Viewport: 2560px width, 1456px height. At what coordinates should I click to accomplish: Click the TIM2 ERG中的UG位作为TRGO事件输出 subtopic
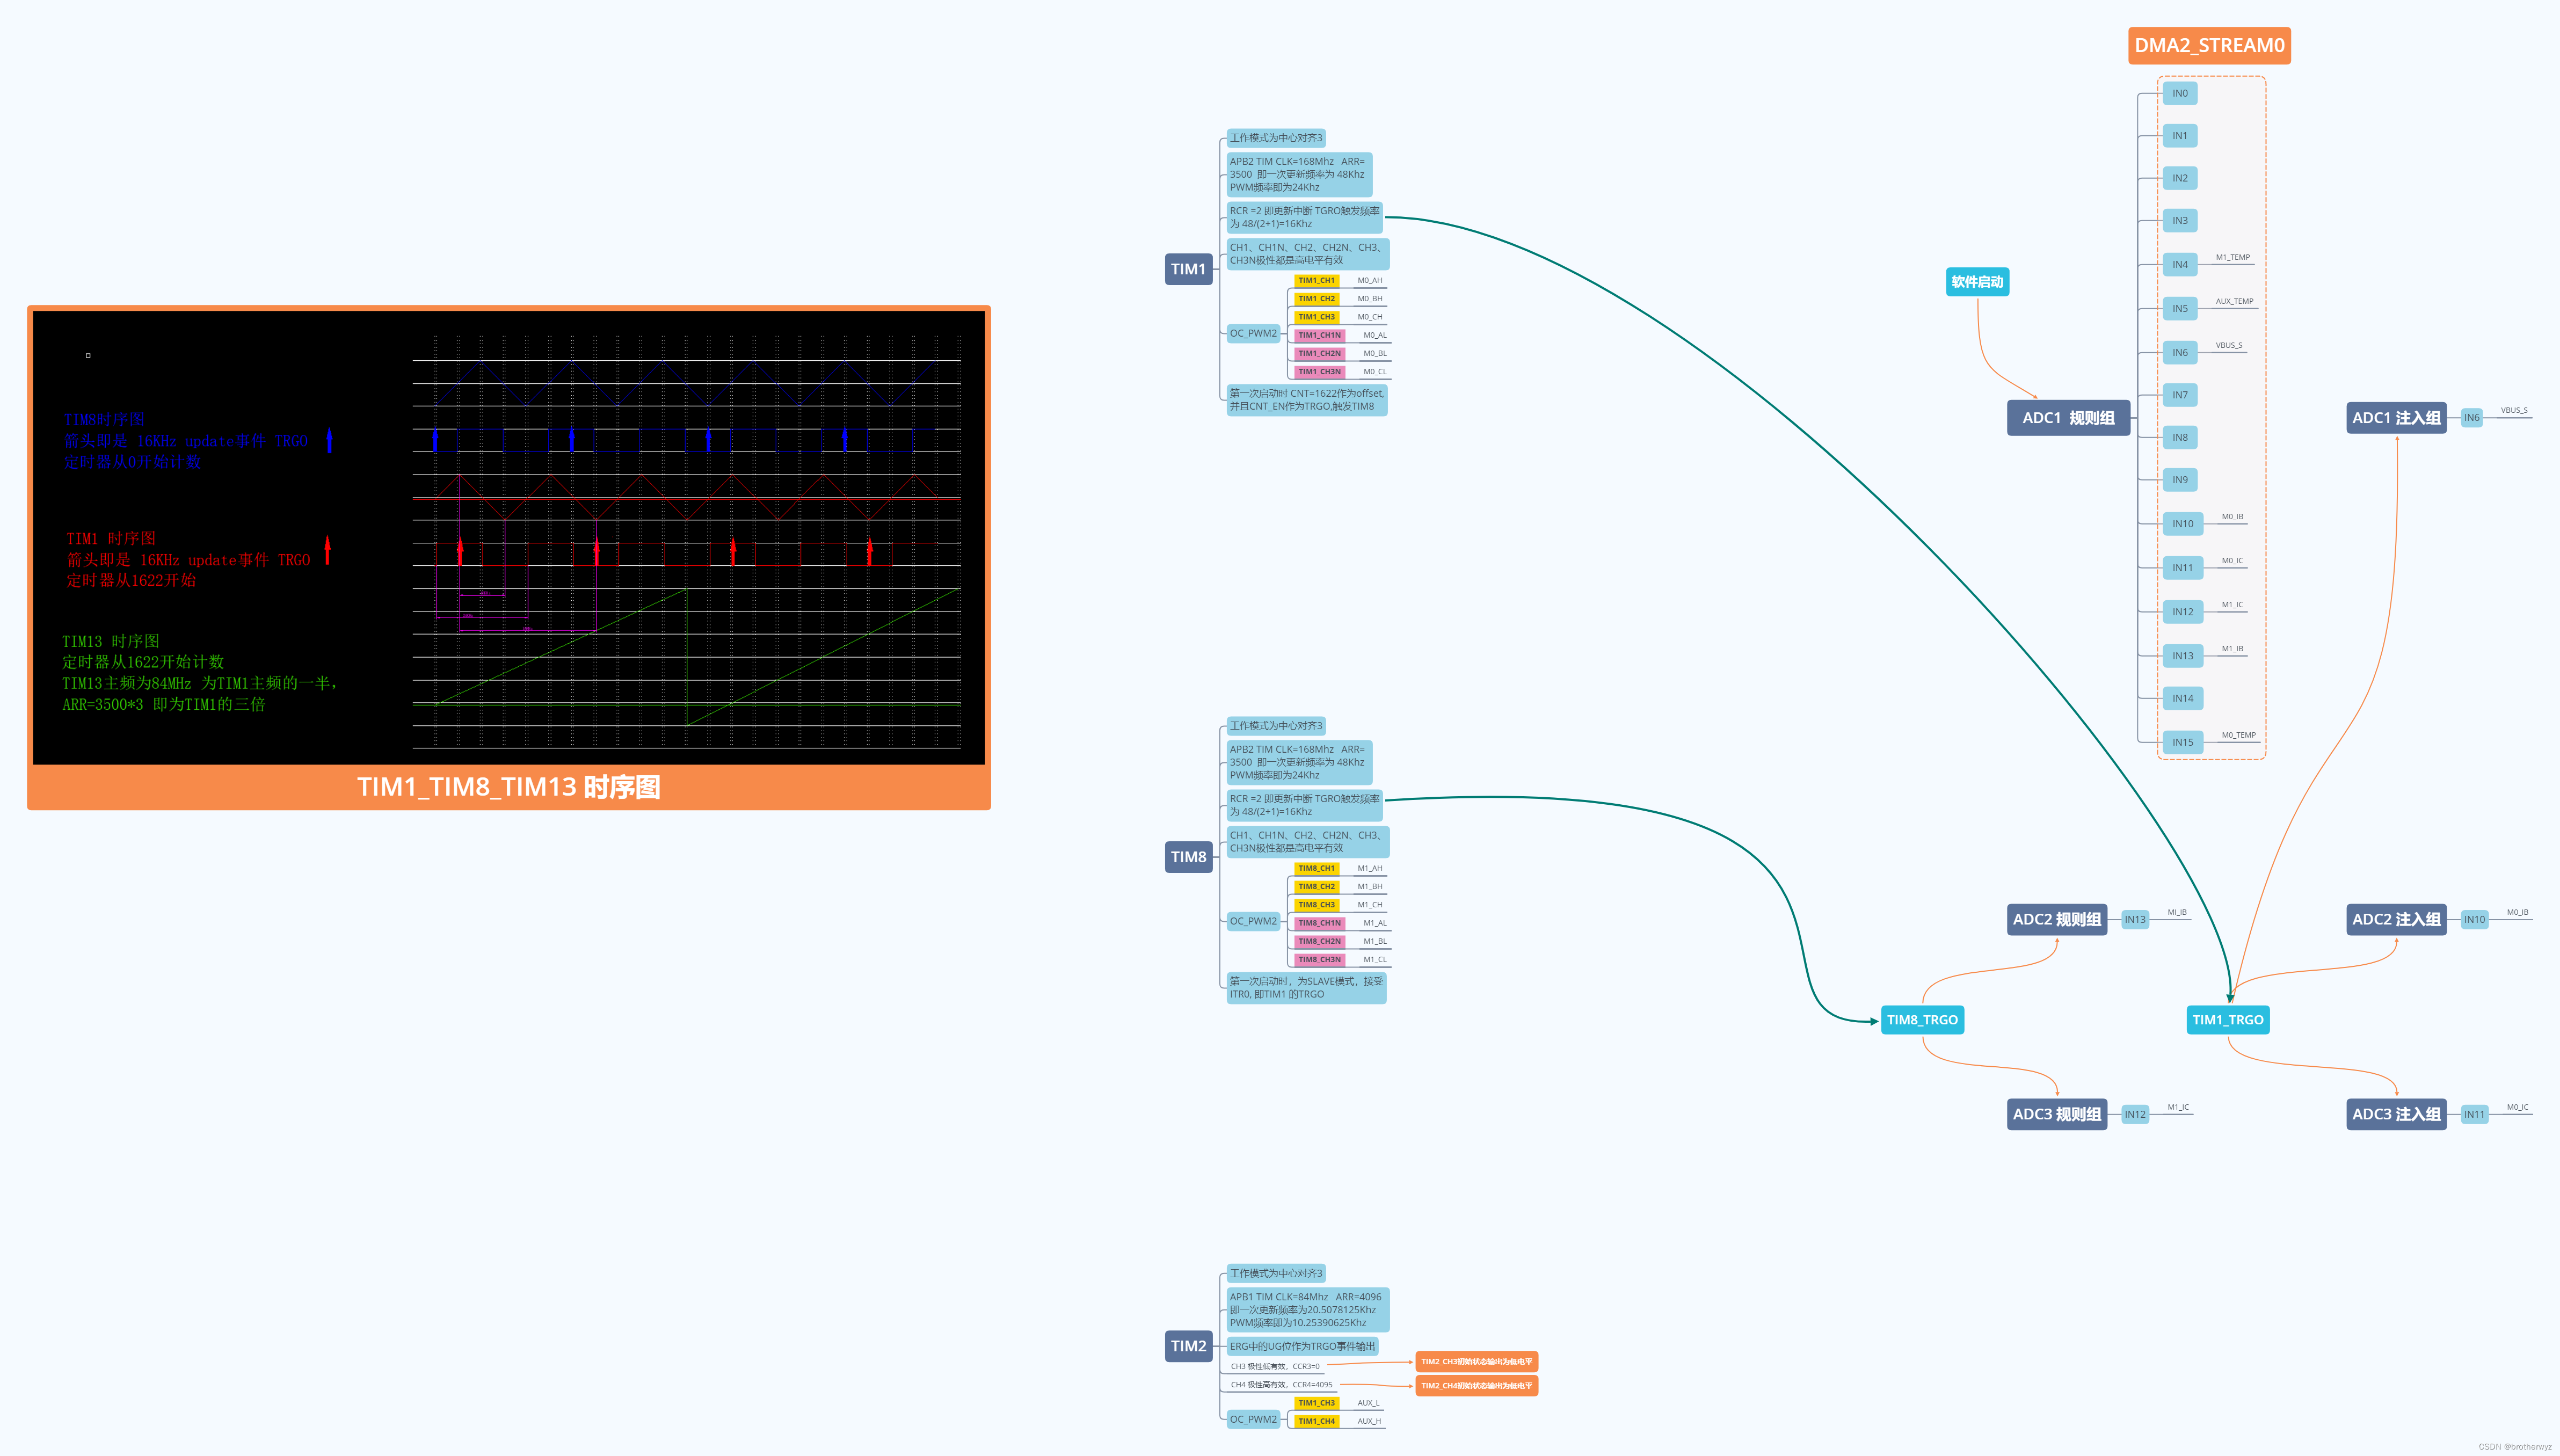tap(1302, 1346)
